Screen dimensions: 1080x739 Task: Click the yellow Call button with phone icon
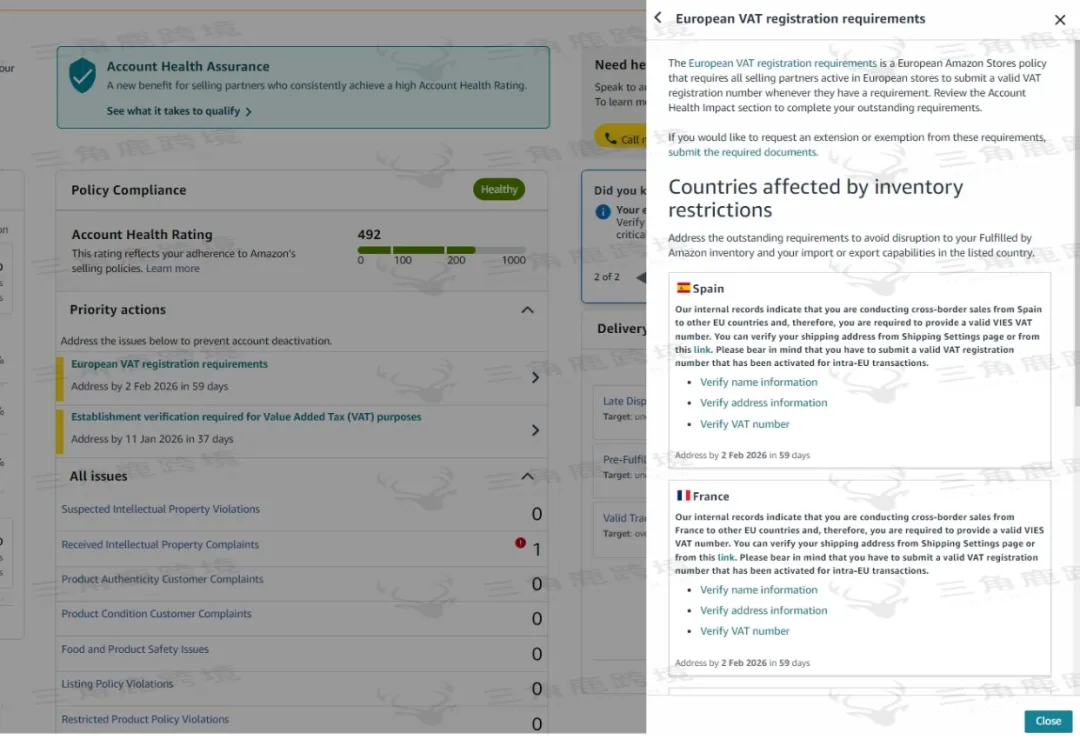621,138
